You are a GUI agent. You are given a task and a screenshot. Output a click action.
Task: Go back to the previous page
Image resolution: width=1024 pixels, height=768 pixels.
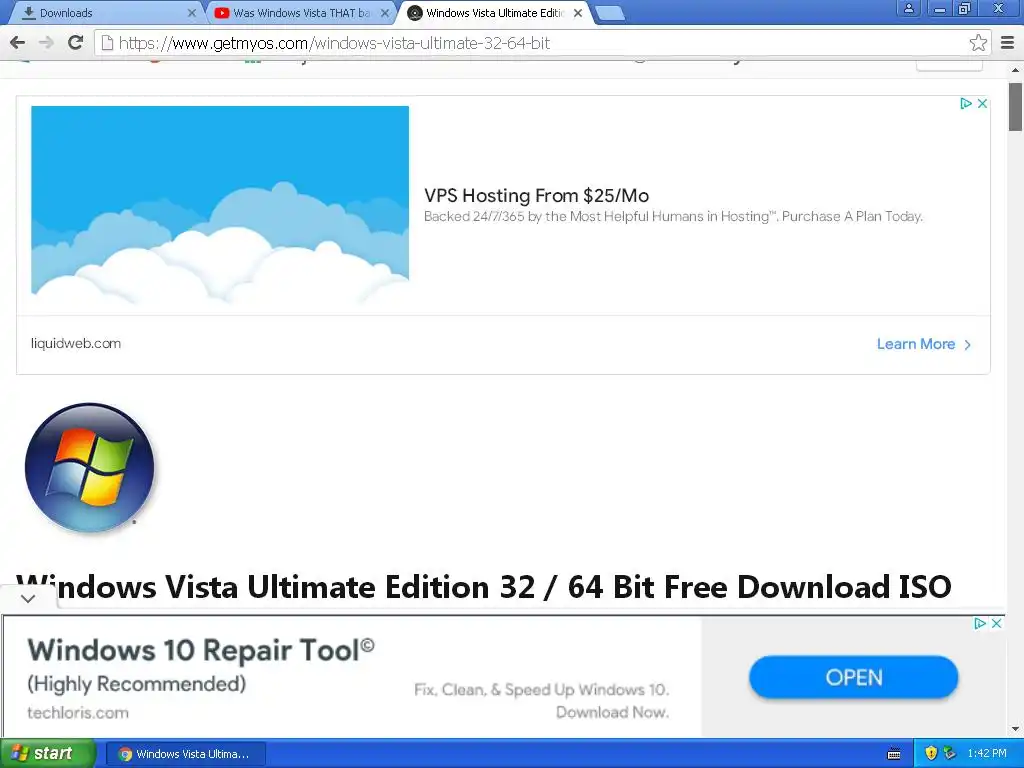pyautogui.click(x=18, y=42)
